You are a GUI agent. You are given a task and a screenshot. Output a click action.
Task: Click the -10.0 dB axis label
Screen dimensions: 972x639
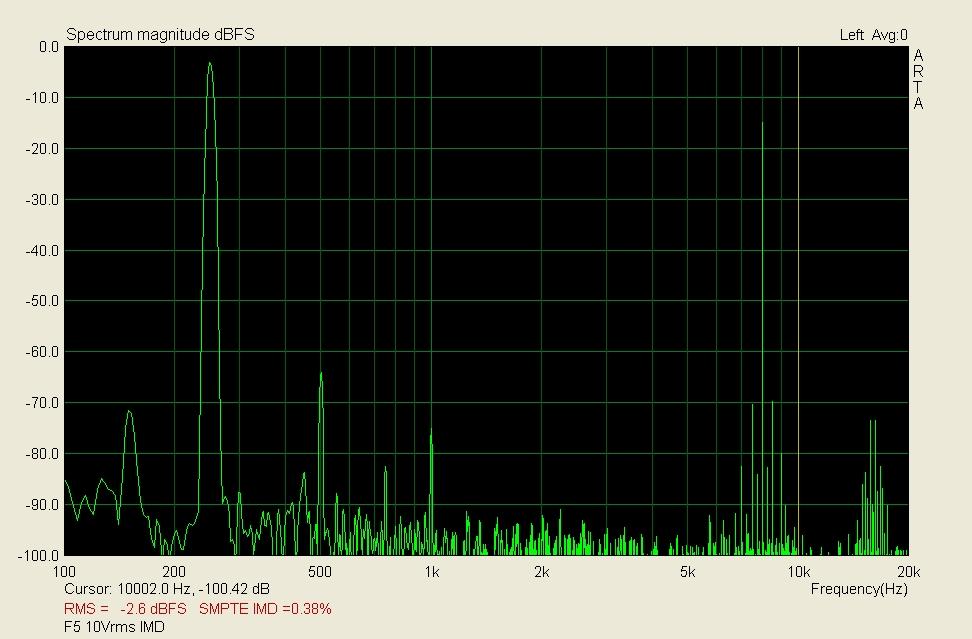42,98
